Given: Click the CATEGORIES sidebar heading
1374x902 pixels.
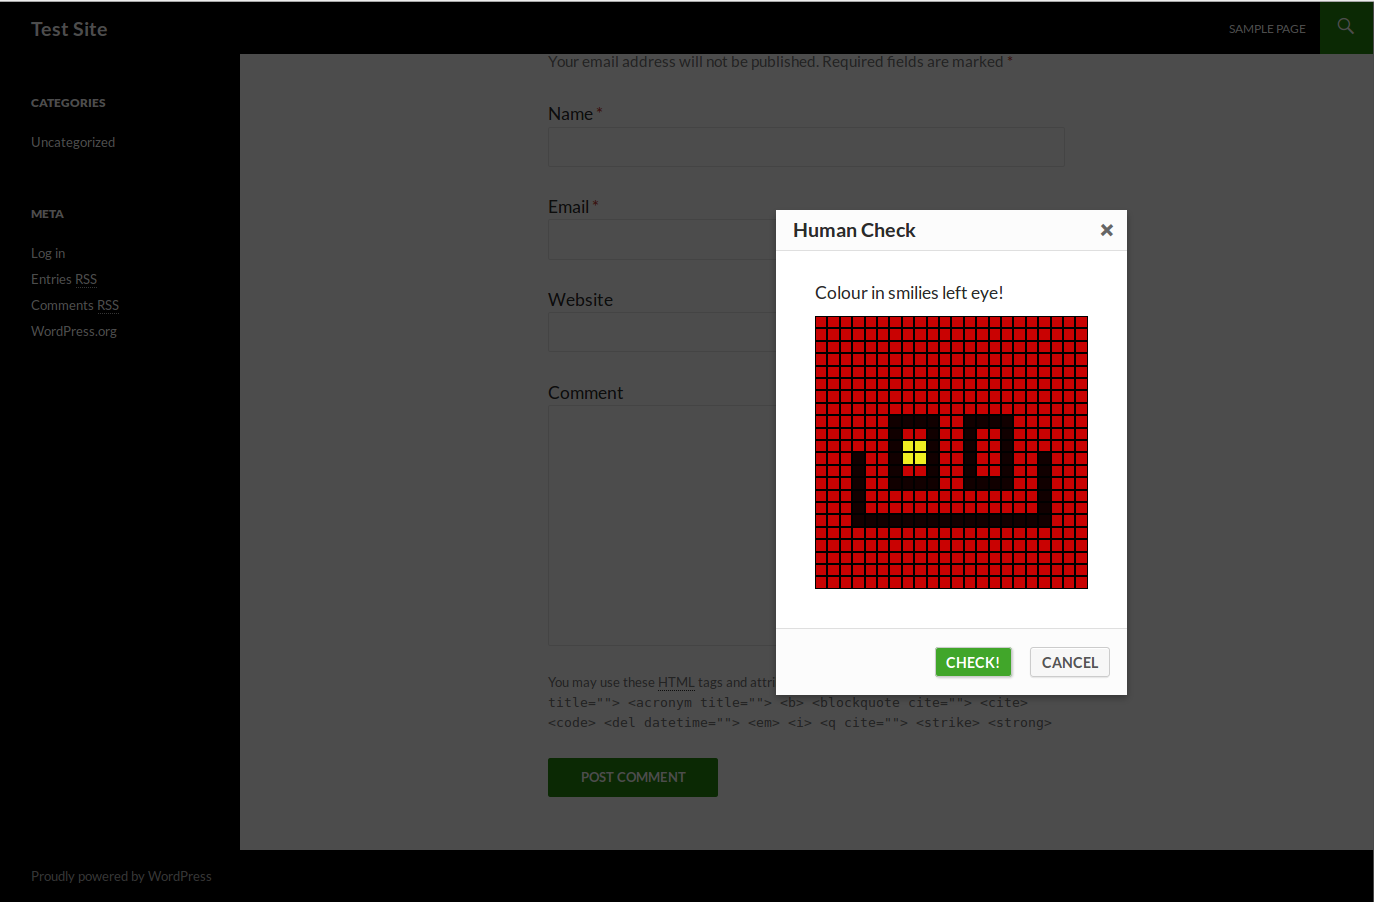Looking at the screenshot, I should click(68, 103).
